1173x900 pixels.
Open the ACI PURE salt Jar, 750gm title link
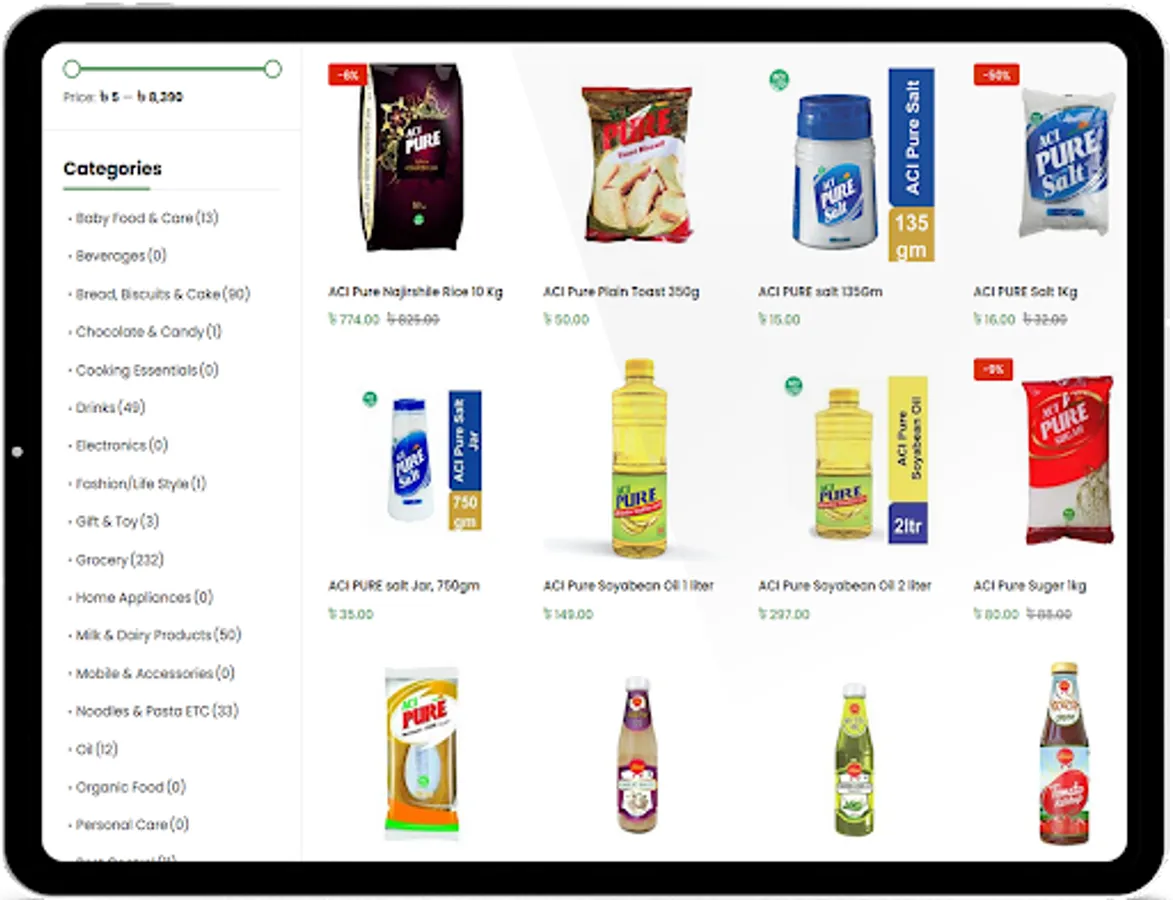click(404, 586)
